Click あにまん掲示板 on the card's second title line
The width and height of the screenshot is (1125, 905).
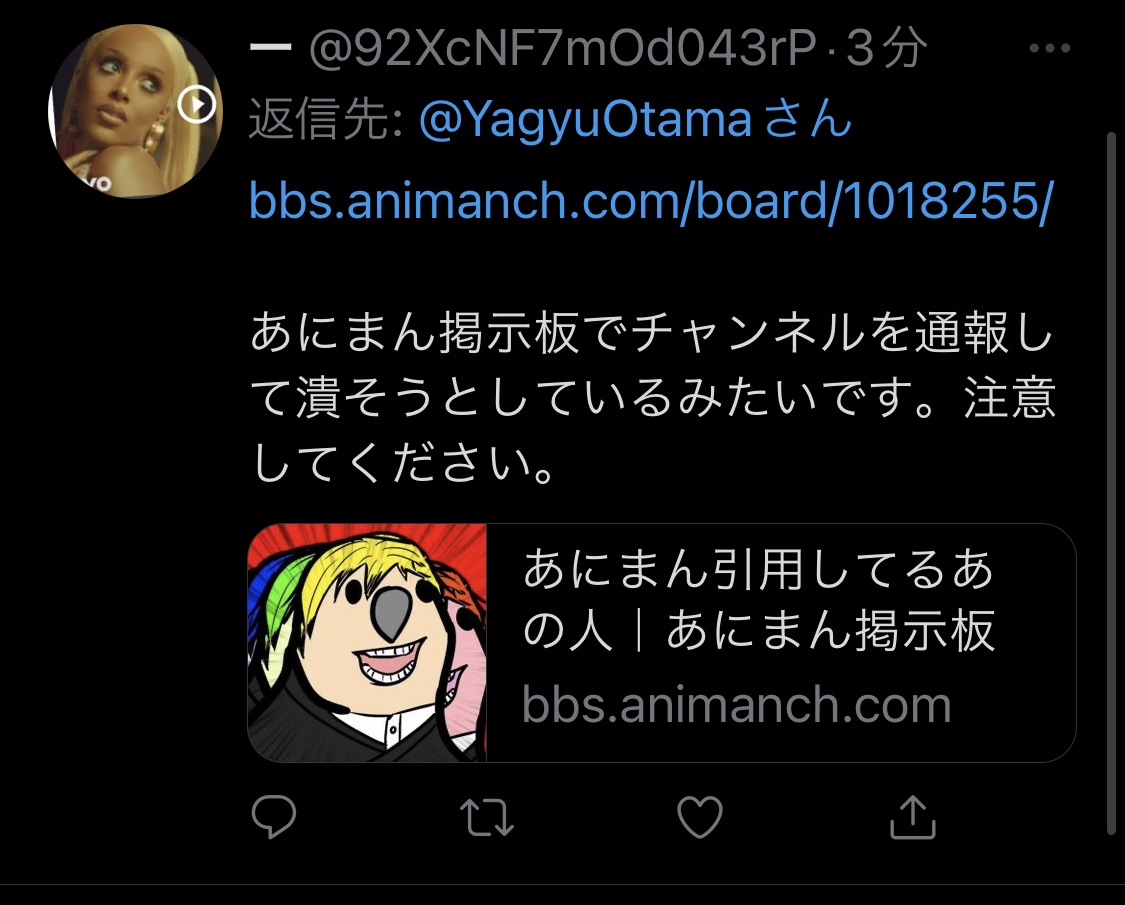(x=830, y=631)
